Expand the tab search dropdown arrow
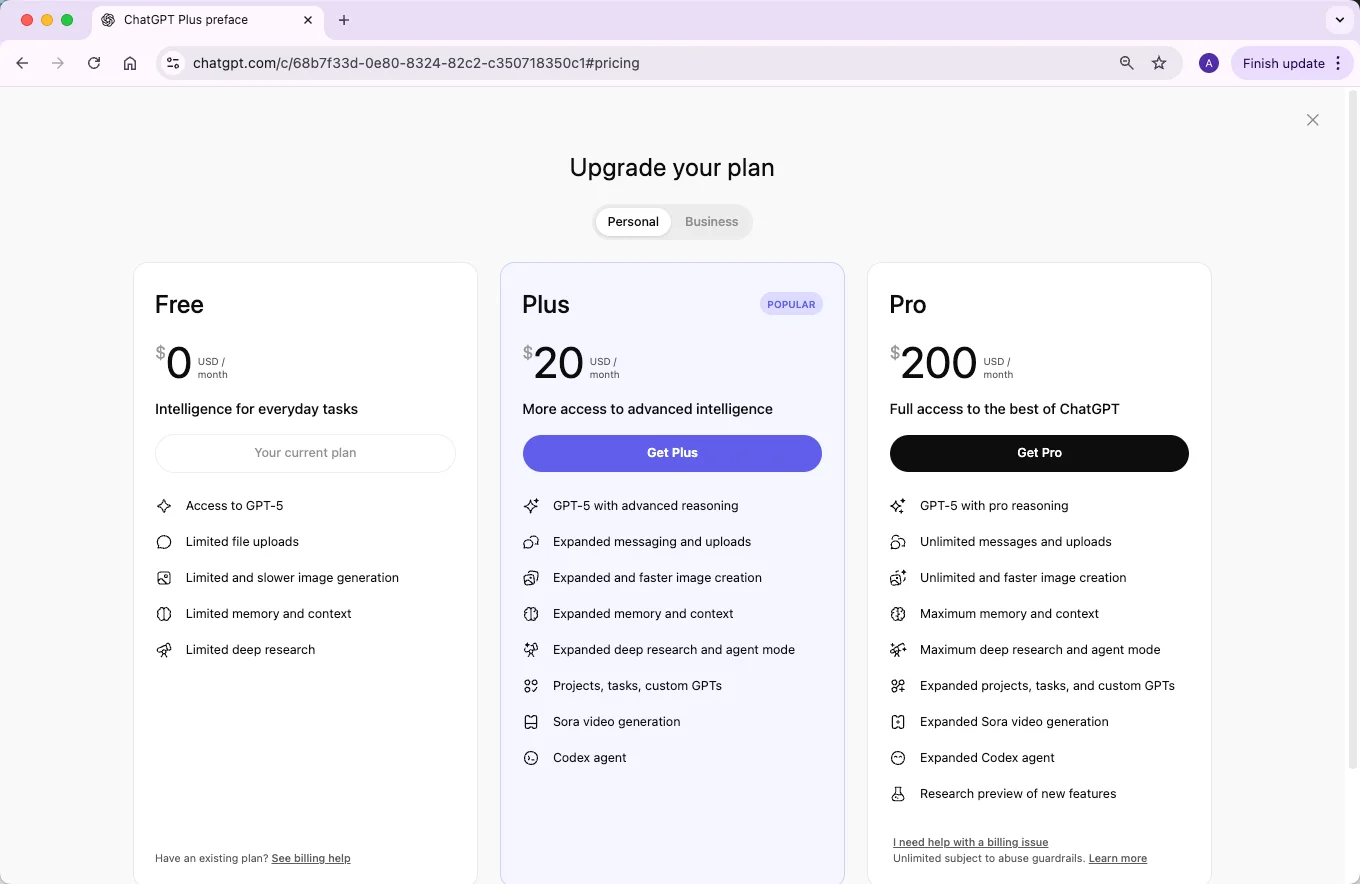This screenshot has height=884, width=1360. [1340, 20]
